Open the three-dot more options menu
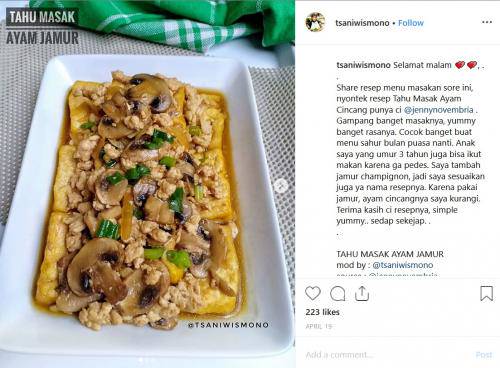The height and width of the screenshot is (368, 500). [x=487, y=22]
